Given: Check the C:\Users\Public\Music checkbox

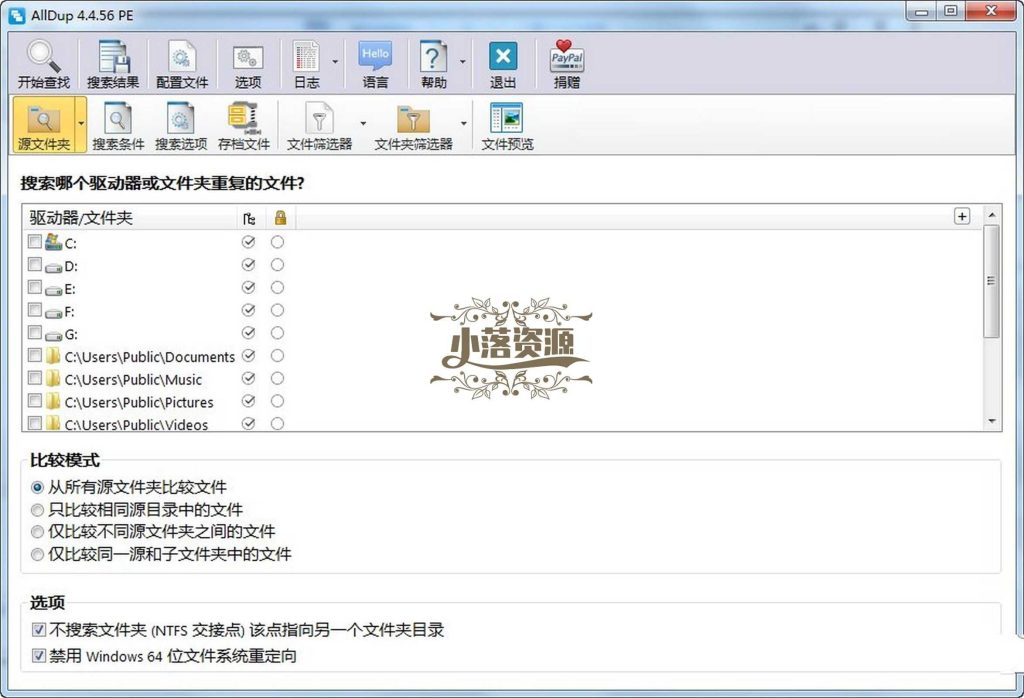Looking at the screenshot, I should pos(35,378).
